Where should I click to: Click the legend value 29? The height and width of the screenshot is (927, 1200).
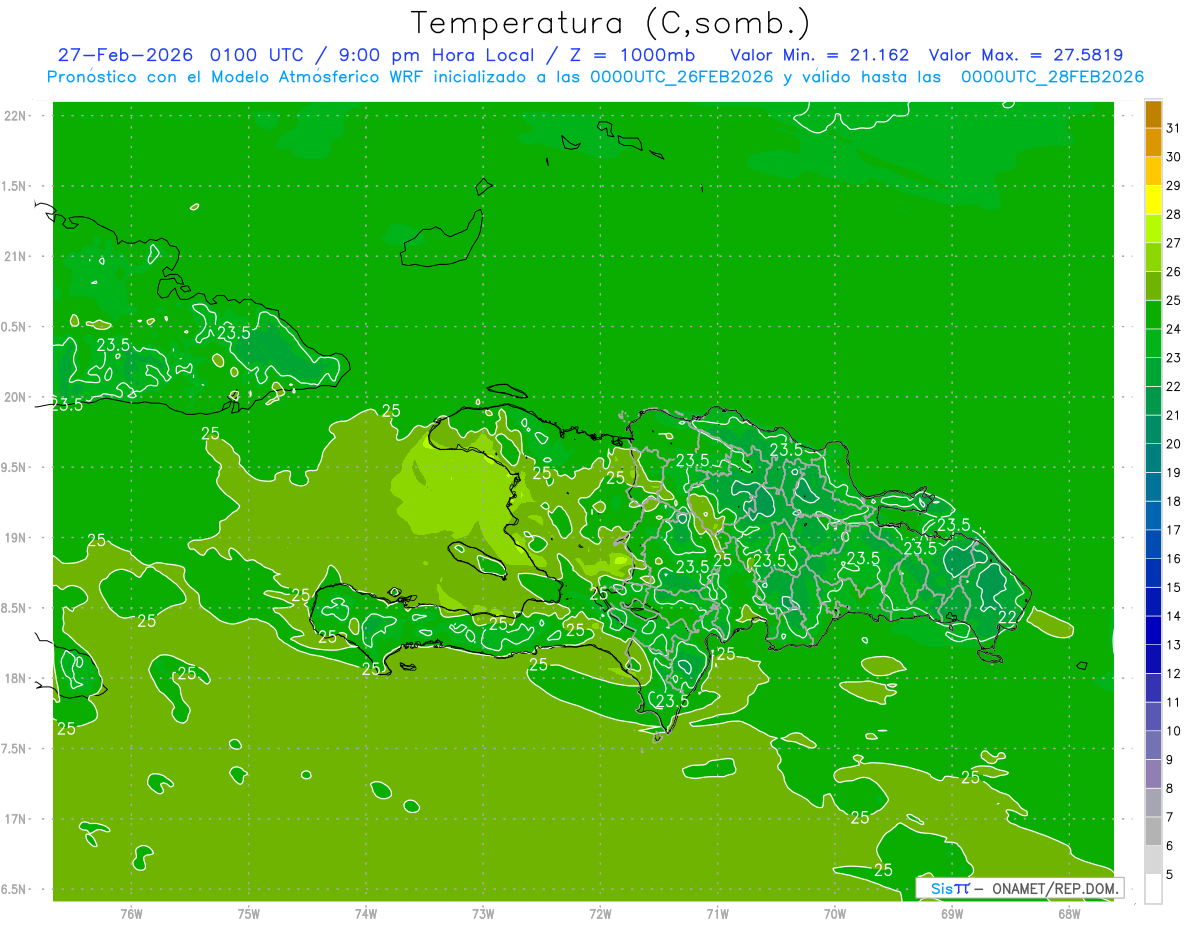point(1174,186)
